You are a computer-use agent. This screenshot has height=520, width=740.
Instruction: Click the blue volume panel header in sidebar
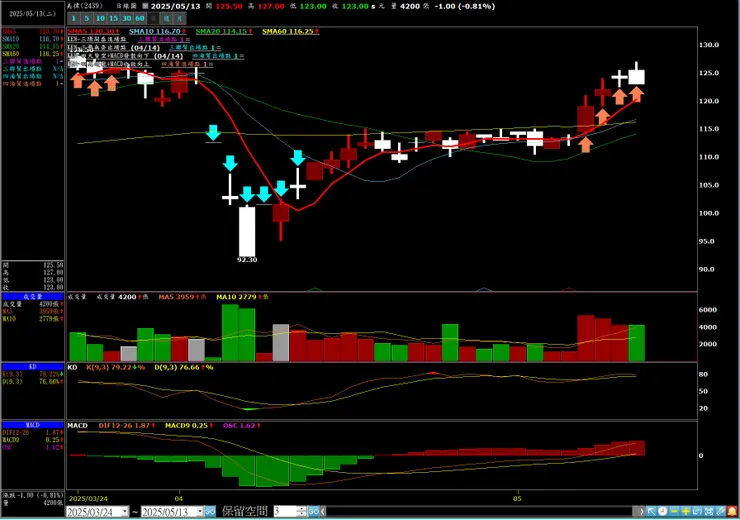[x=33, y=296]
